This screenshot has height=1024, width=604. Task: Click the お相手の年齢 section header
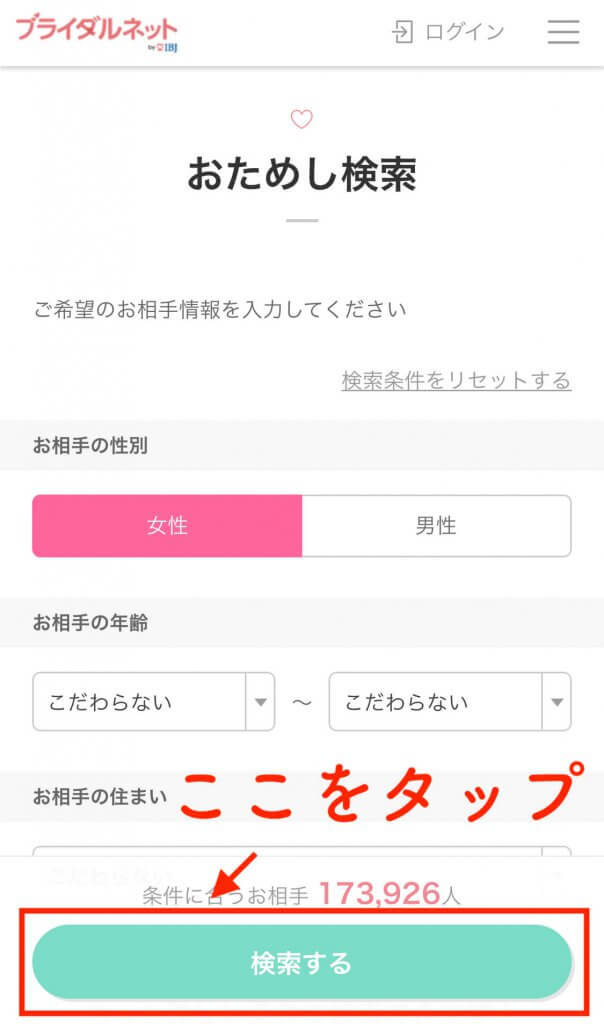[90, 622]
